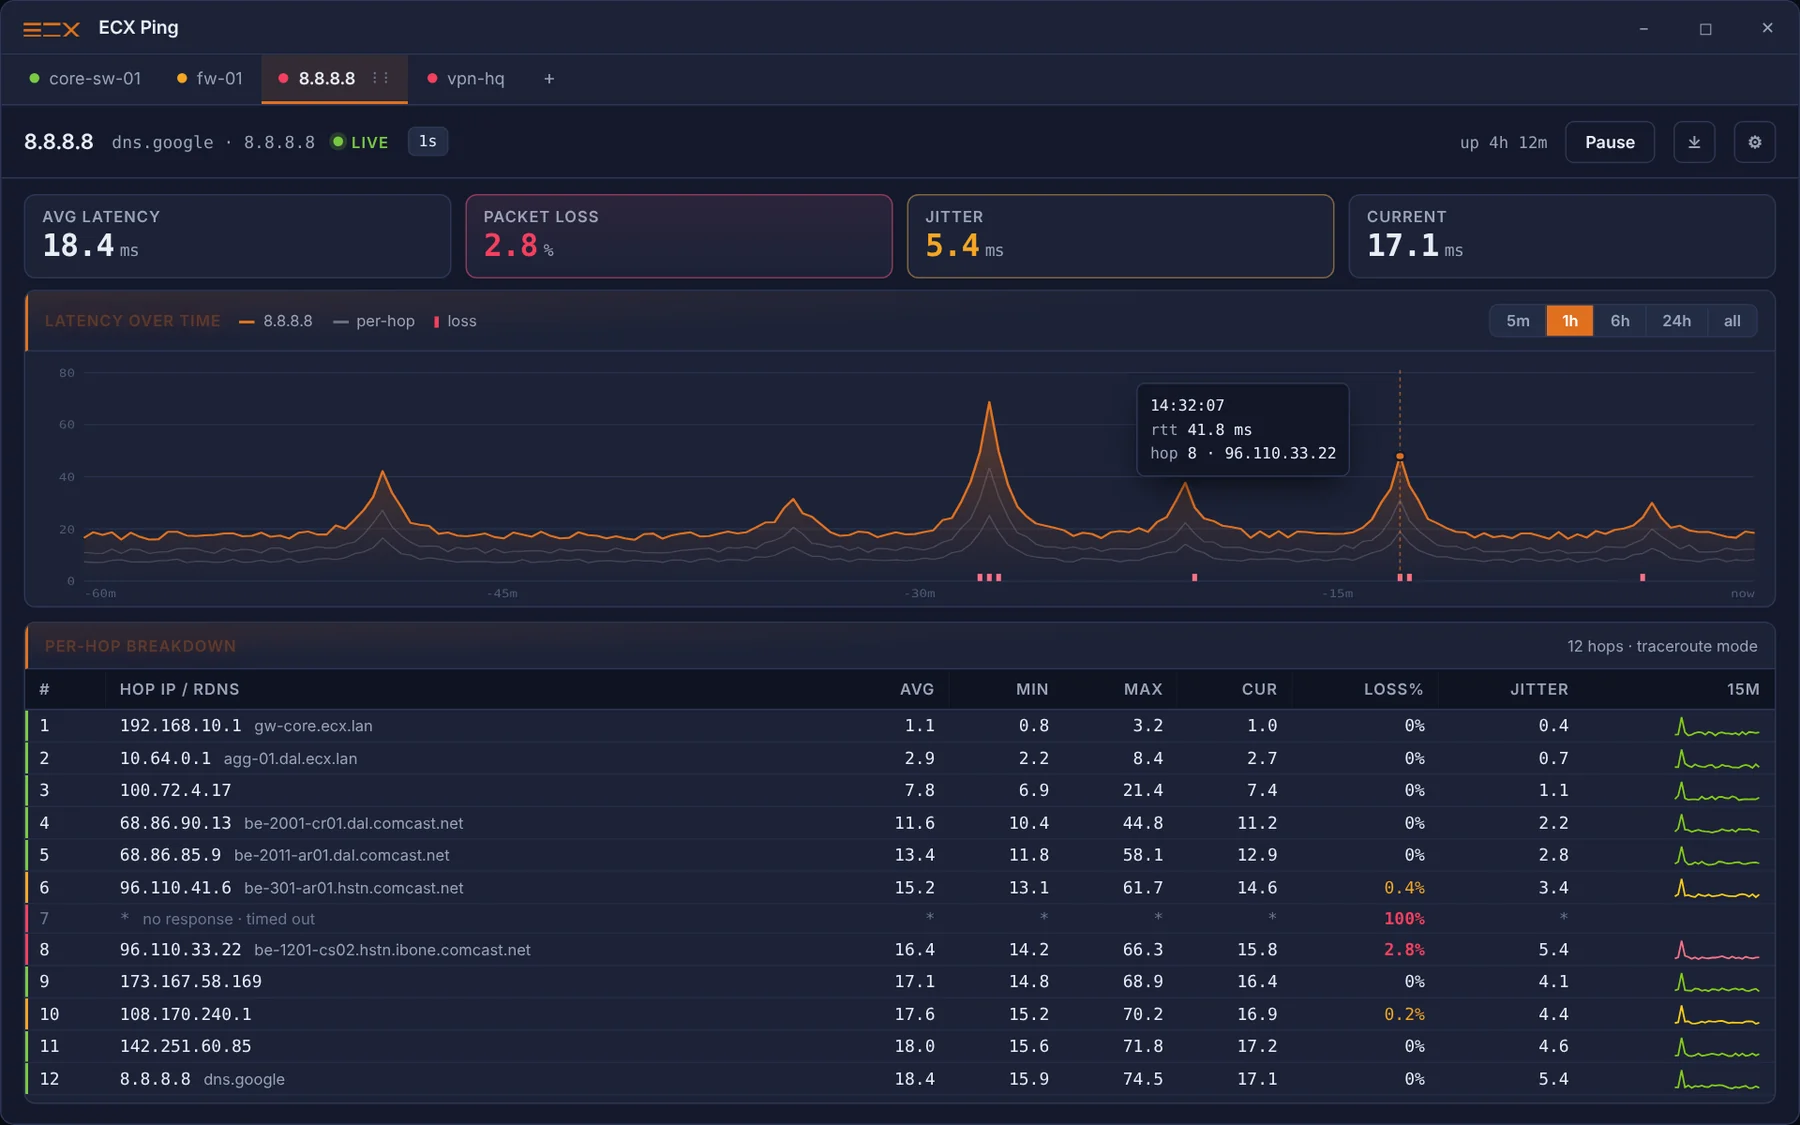Set chart range to 1h
The height and width of the screenshot is (1125, 1800).
point(1570,321)
